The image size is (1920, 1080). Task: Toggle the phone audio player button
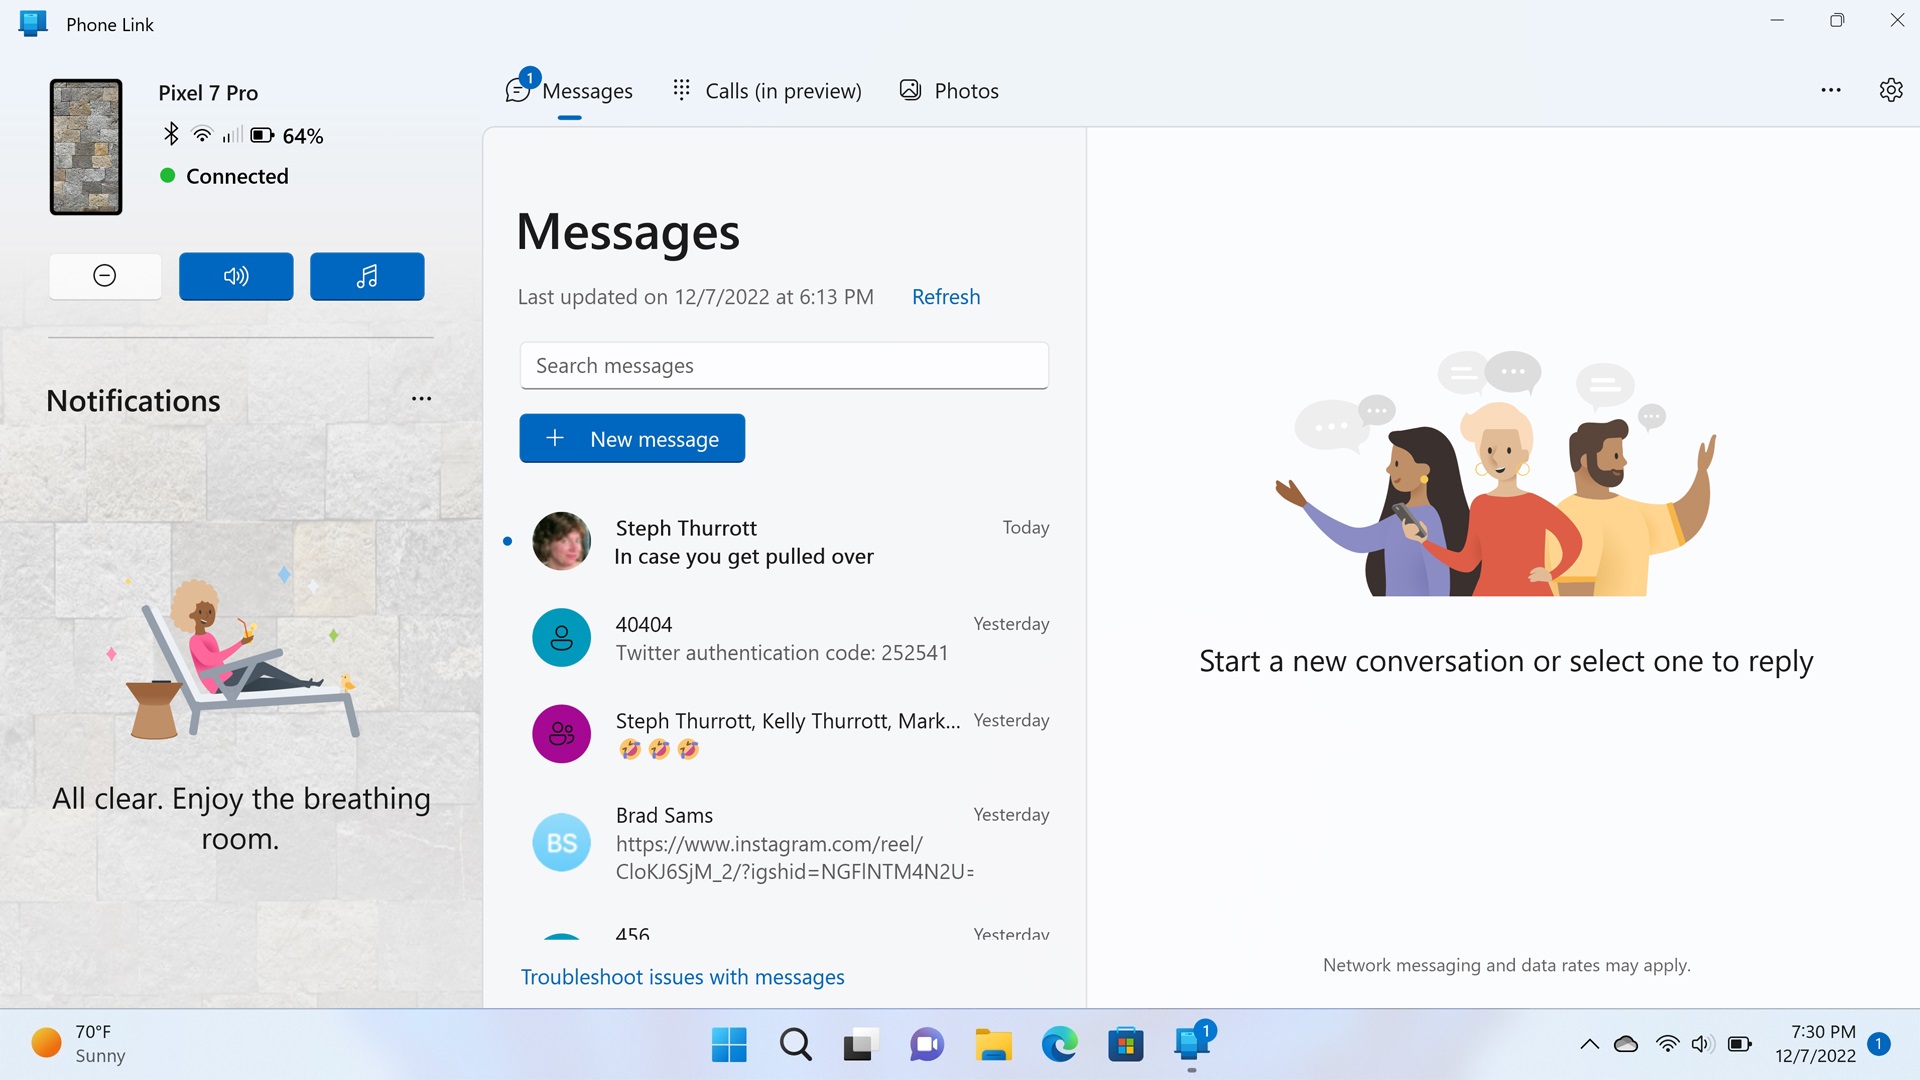(367, 276)
